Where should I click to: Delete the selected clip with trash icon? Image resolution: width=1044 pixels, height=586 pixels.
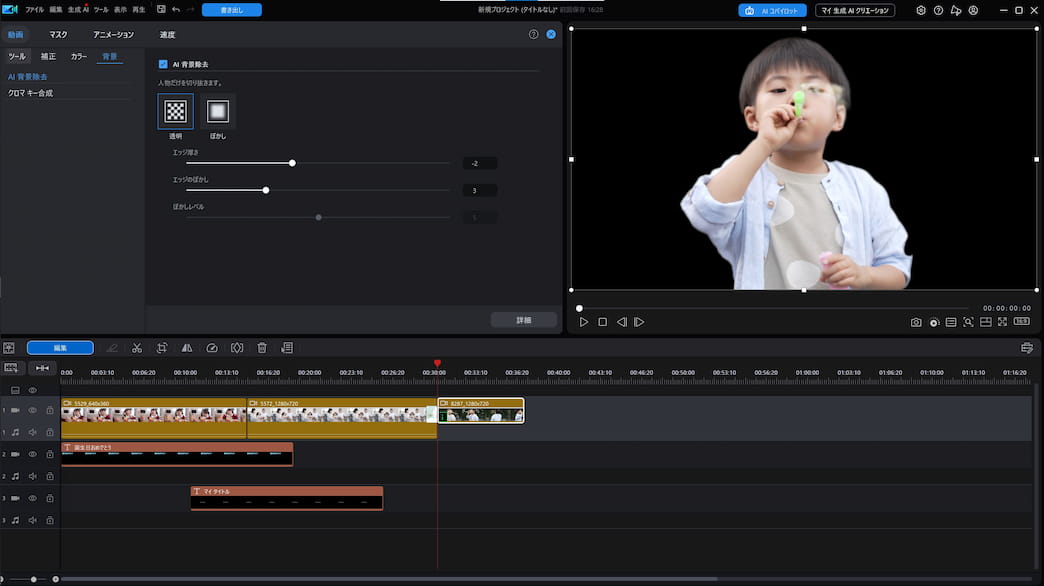coord(262,348)
